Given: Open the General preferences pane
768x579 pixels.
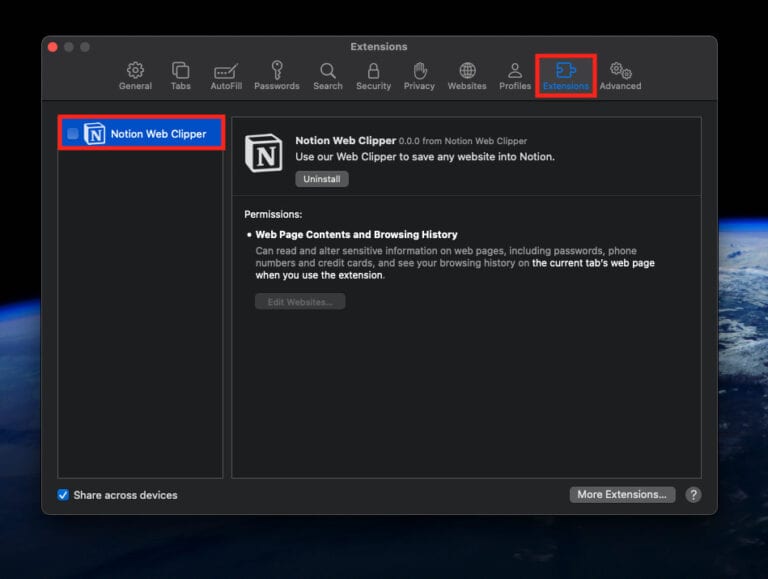Looking at the screenshot, I should pos(135,76).
